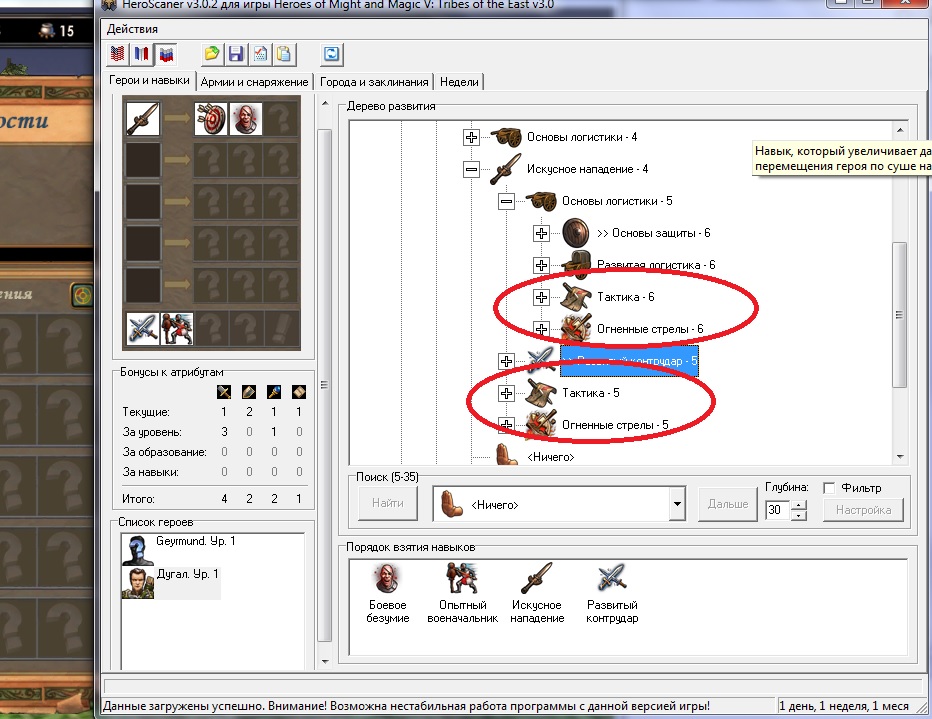Expand >> Основы защиты - 6 node
The image size is (932, 719).
point(541,234)
